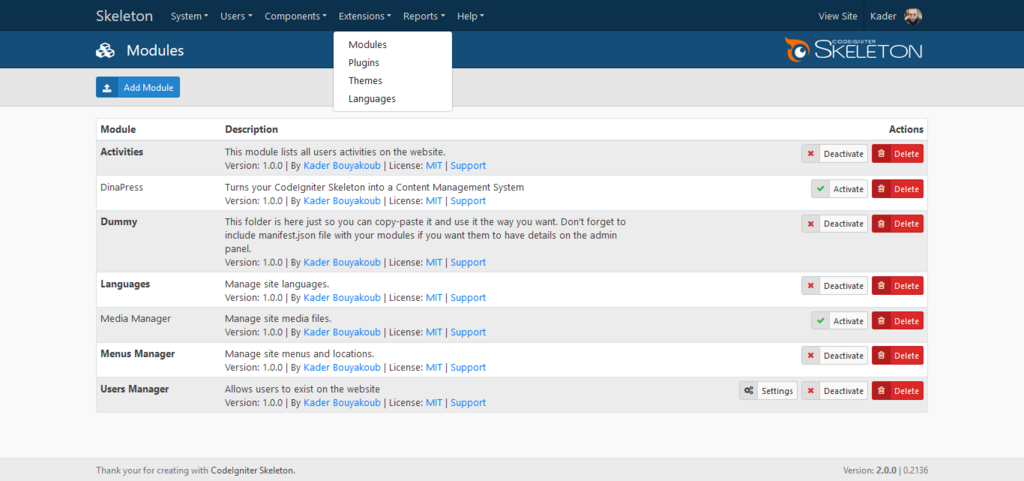Image resolution: width=1024 pixels, height=481 pixels.
Task: Click trash icon in Dummy row
Action: pyautogui.click(x=881, y=224)
